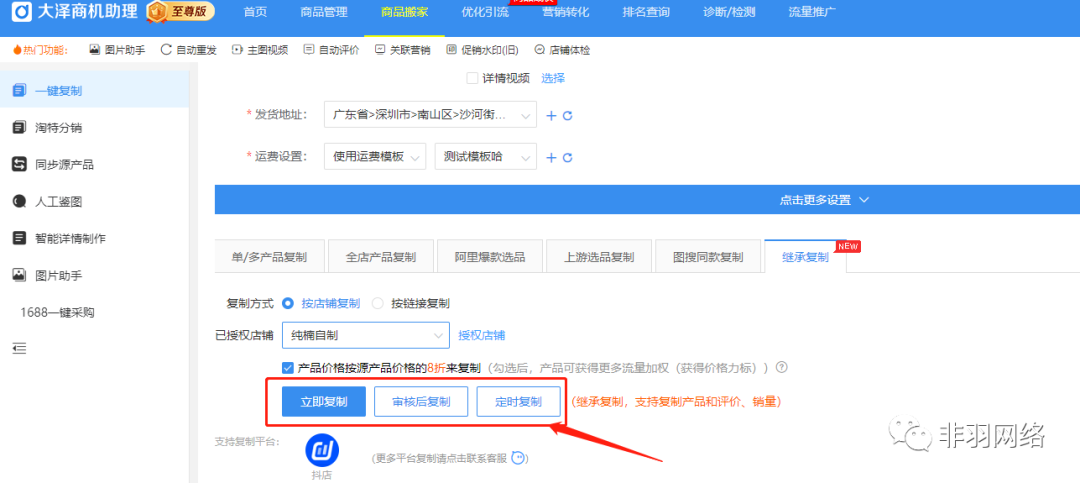
Task: Click the 抖店 platform icon
Action: click(x=322, y=450)
